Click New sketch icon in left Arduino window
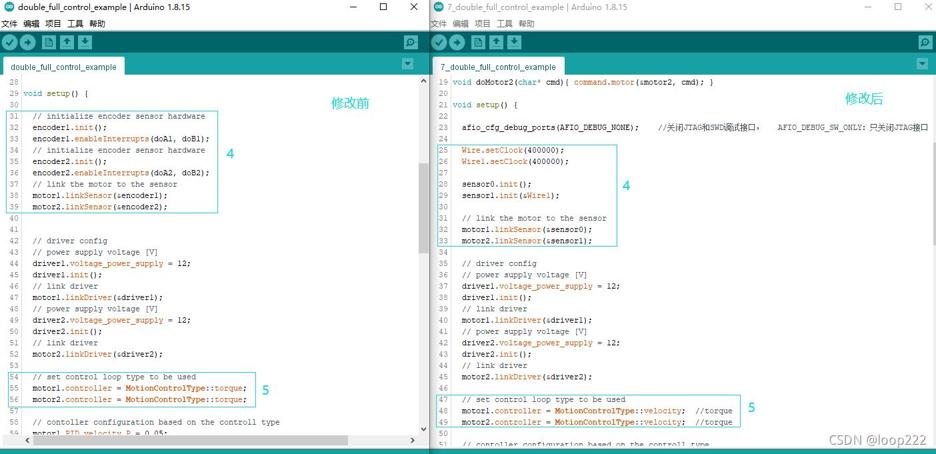Screen dimensions: 936x454 (x=49, y=42)
